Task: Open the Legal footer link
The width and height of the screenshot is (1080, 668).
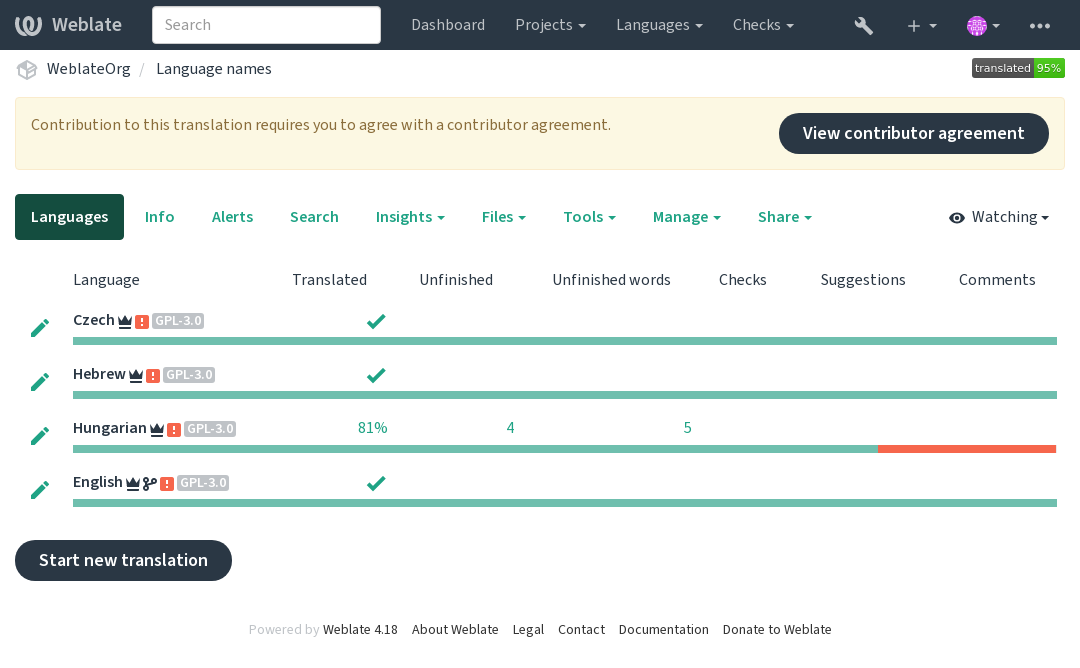Action: [528, 629]
